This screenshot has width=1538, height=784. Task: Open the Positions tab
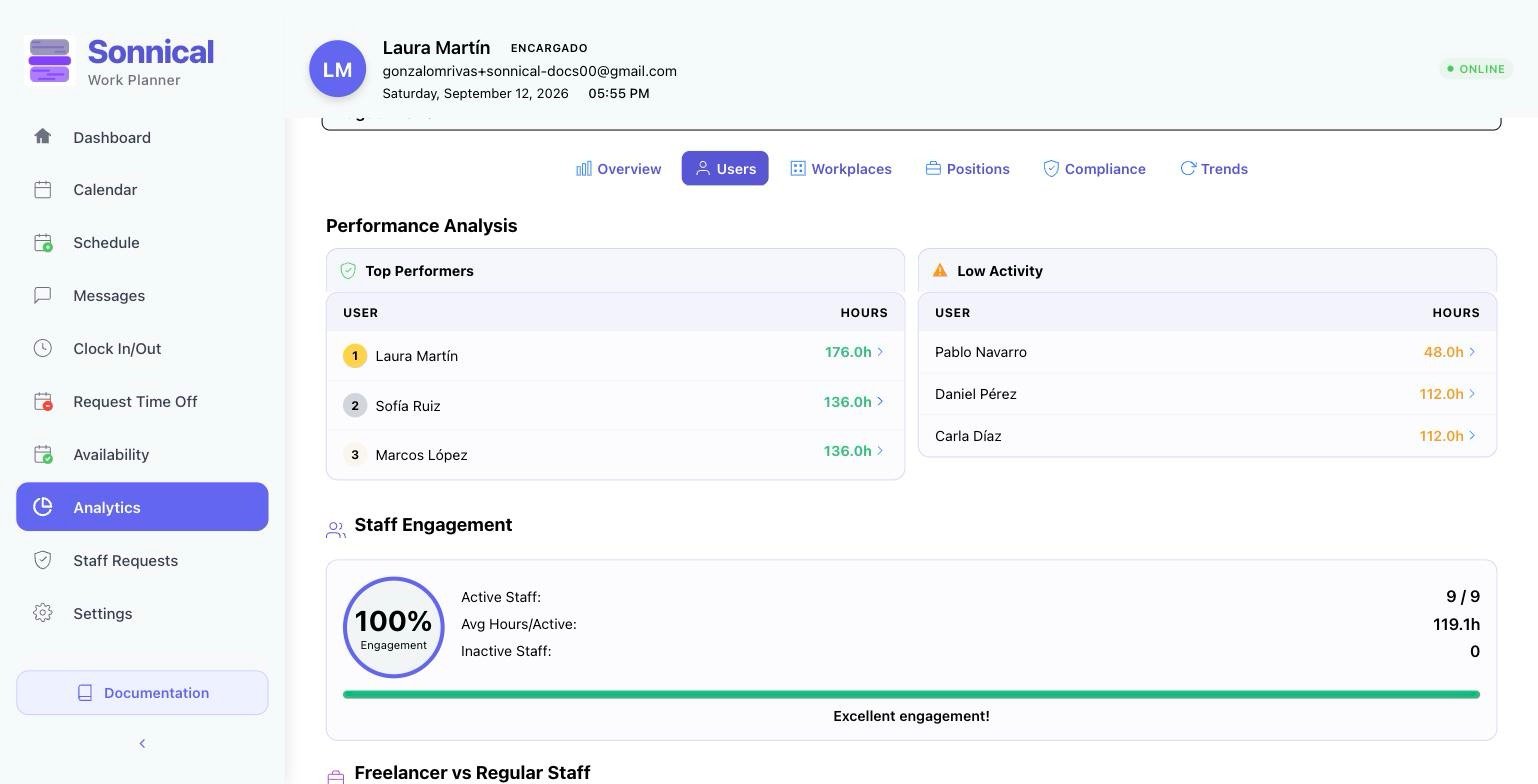967,168
